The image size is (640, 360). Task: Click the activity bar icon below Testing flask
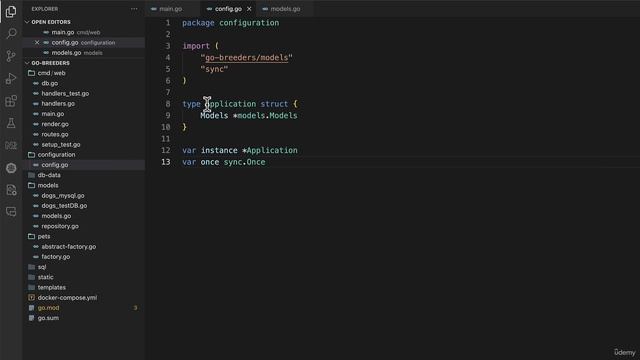click(11, 145)
